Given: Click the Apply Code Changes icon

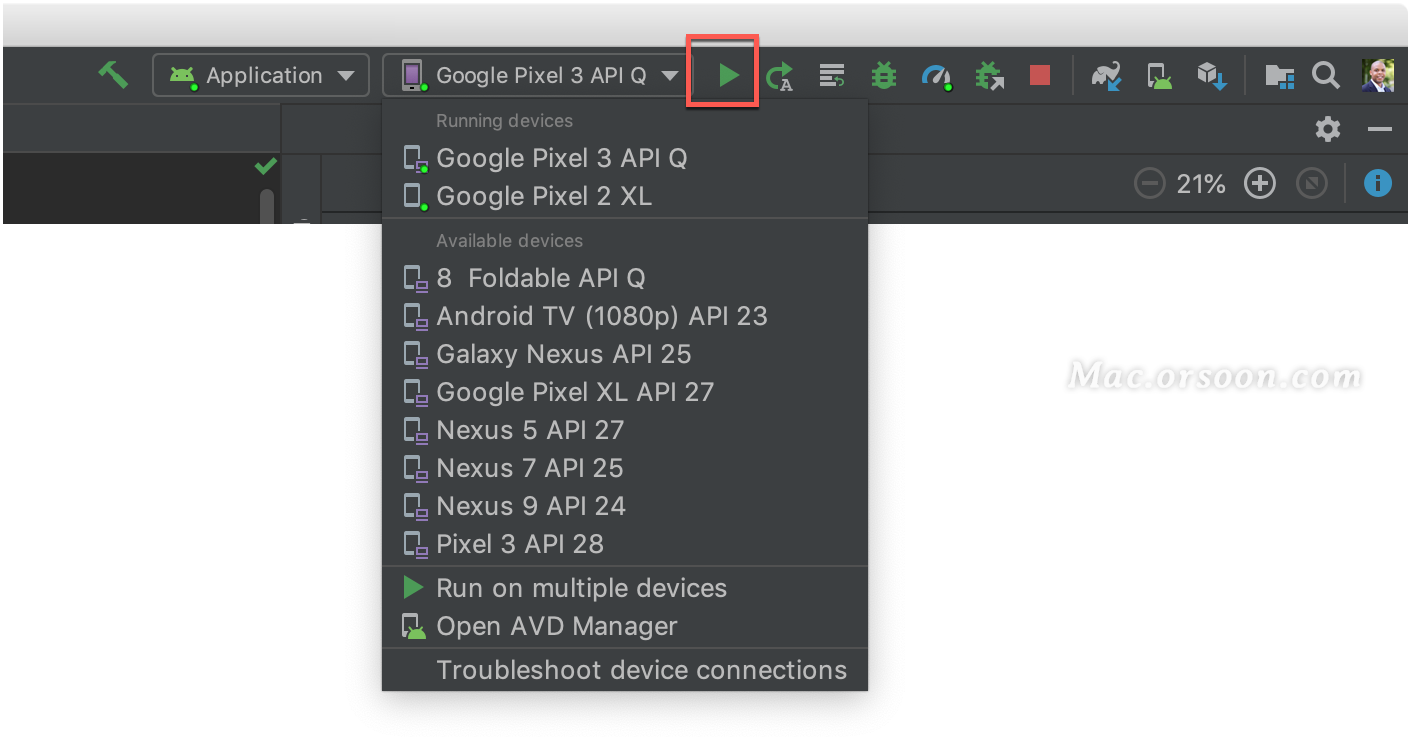Looking at the screenshot, I should pyautogui.click(x=832, y=75).
